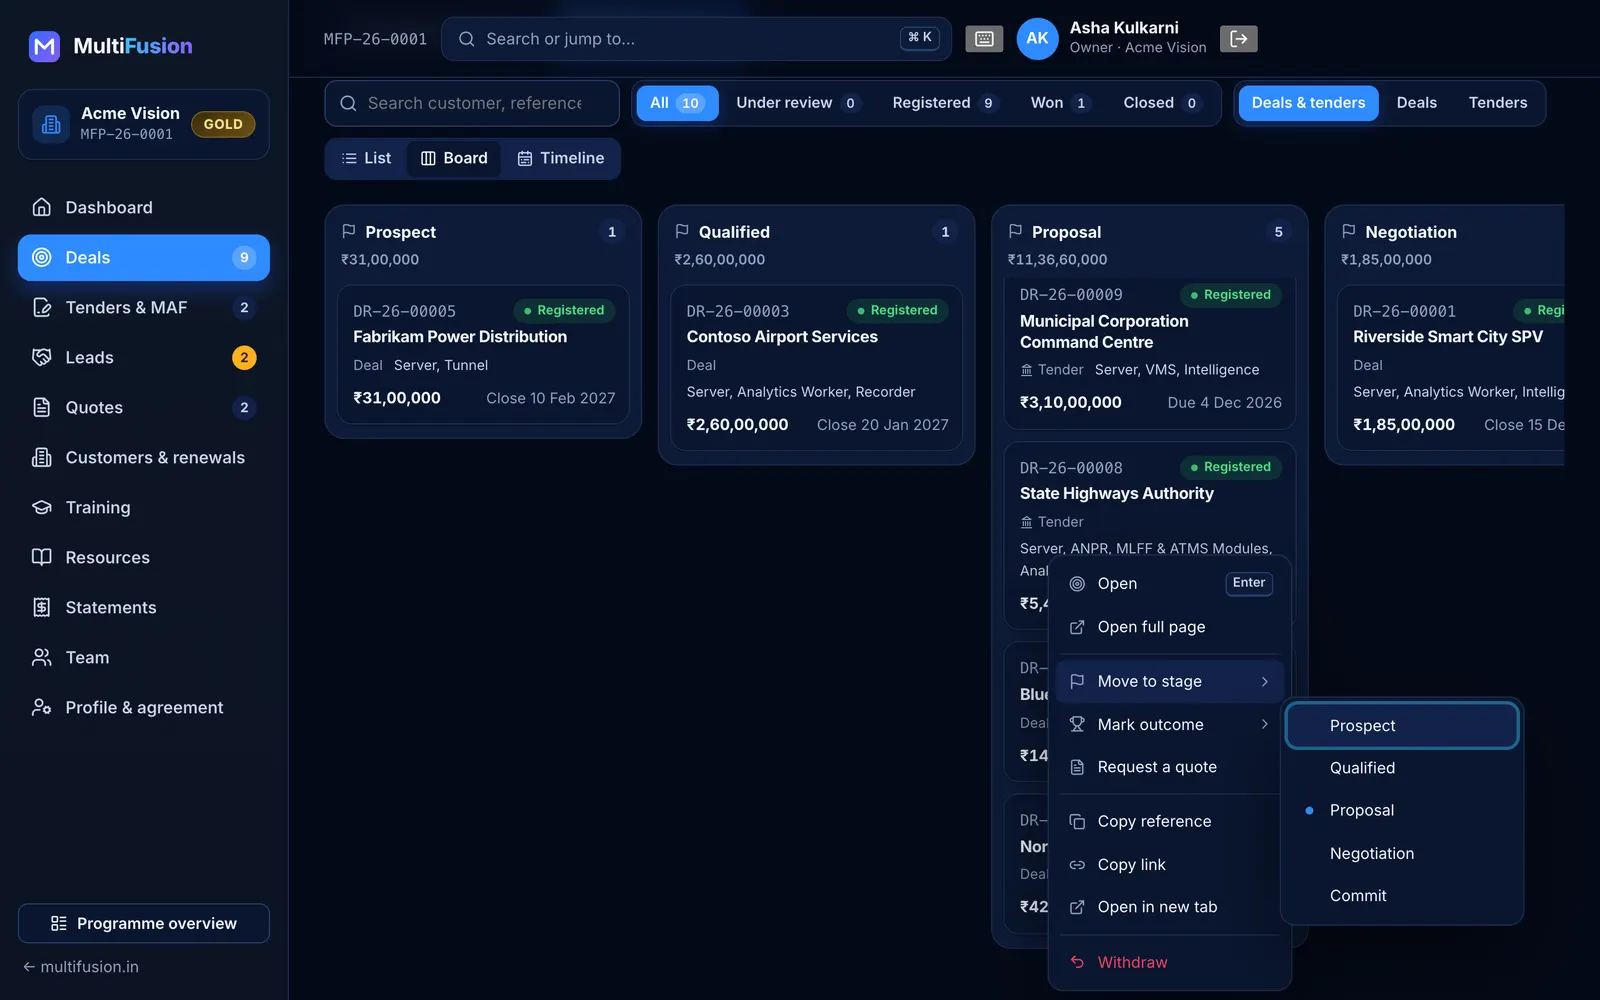Go to Training in sidebar
The width and height of the screenshot is (1600, 1000).
(144, 508)
